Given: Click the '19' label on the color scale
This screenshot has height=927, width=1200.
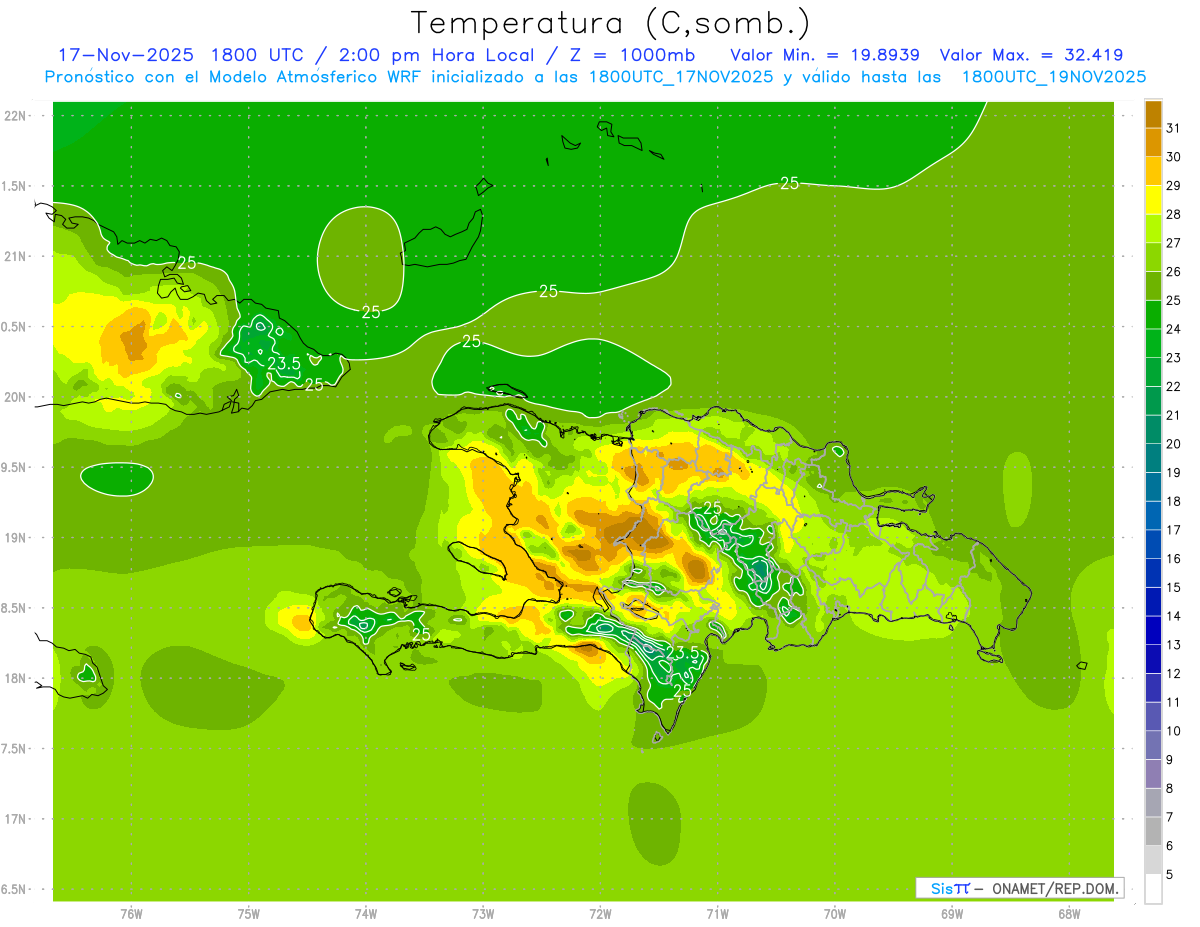Looking at the screenshot, I should [x=1173, y=472].
